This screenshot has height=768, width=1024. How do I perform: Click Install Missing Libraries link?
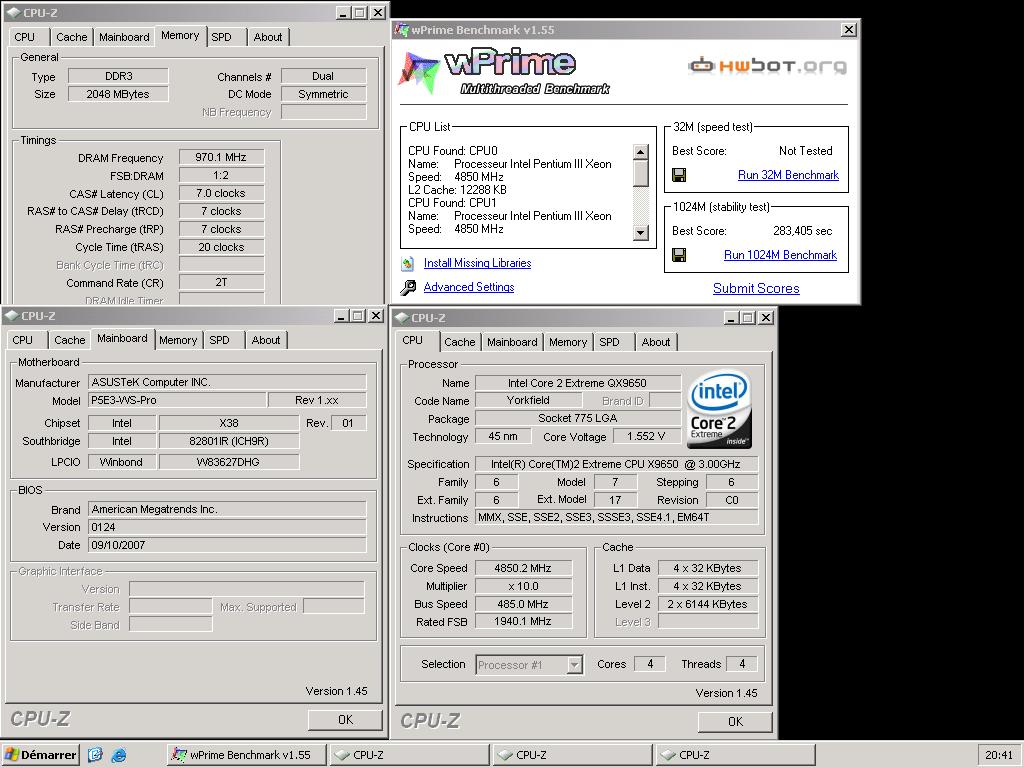(477, 263)
